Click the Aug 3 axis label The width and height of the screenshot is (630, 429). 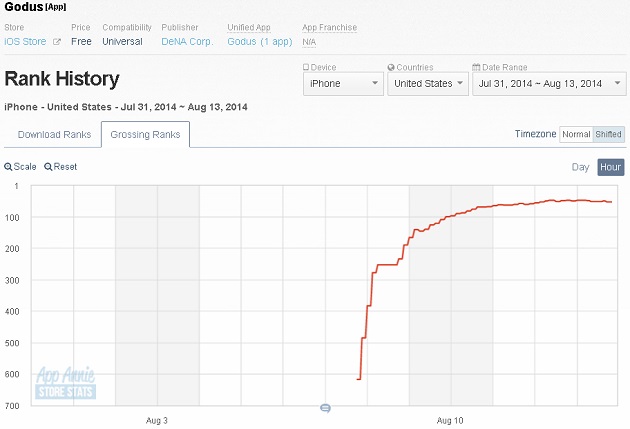(x=157, y=421)
